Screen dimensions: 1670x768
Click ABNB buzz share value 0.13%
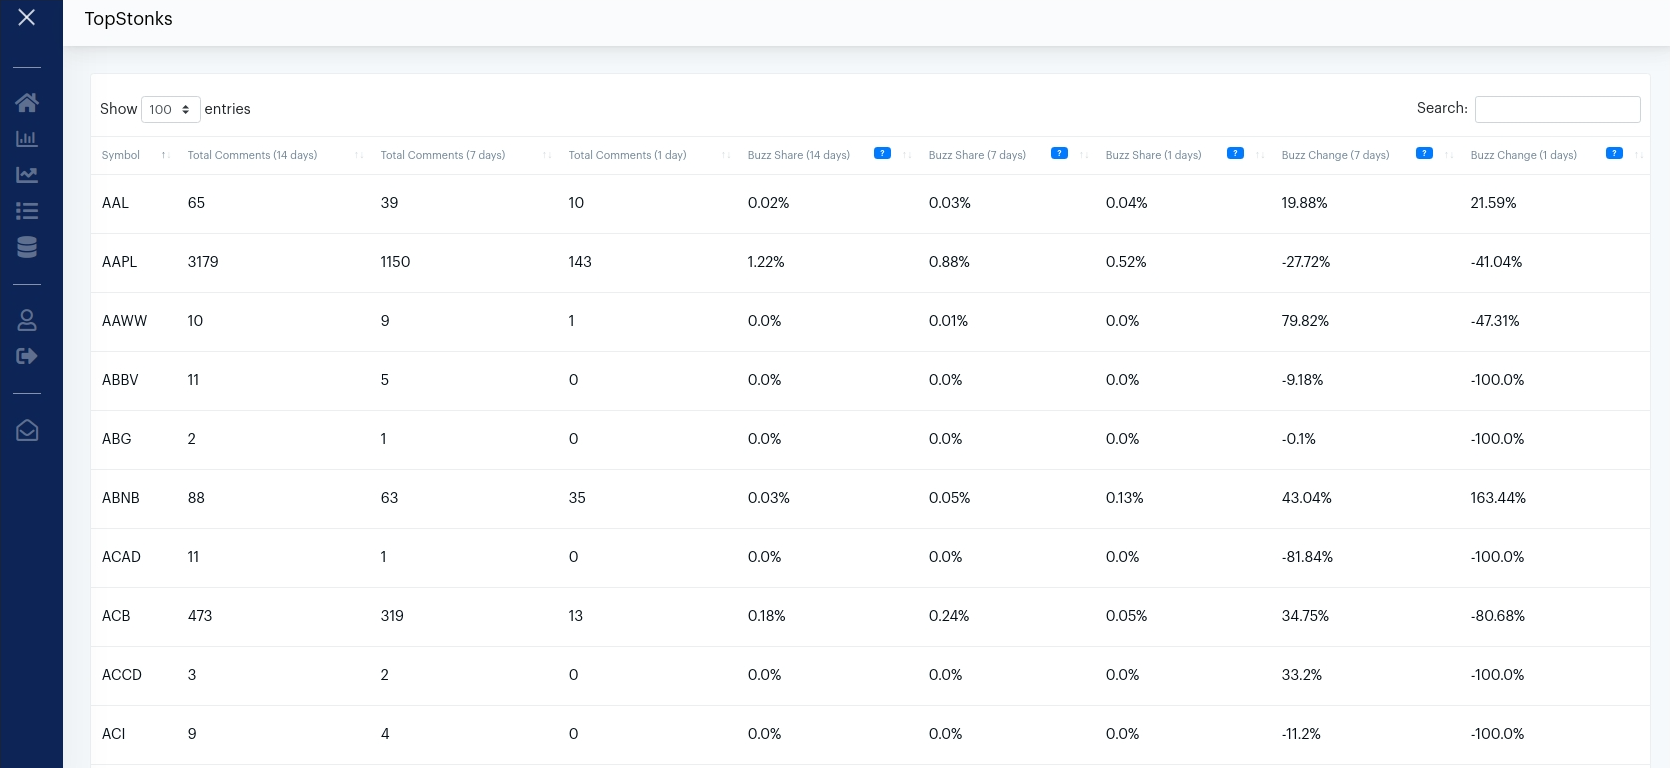pyautogui.click(x=1125, y=498)
